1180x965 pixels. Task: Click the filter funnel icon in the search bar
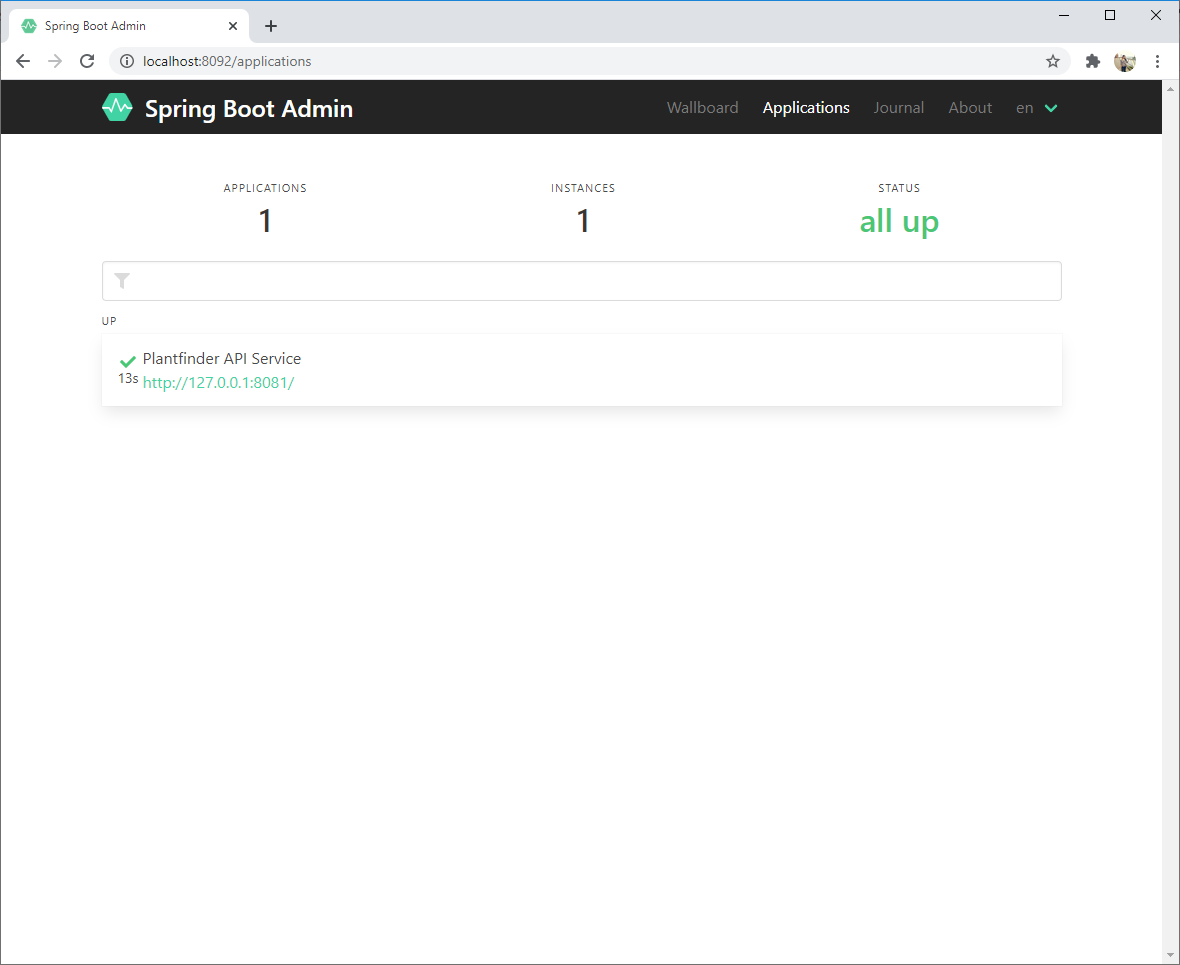coord(122,281)
